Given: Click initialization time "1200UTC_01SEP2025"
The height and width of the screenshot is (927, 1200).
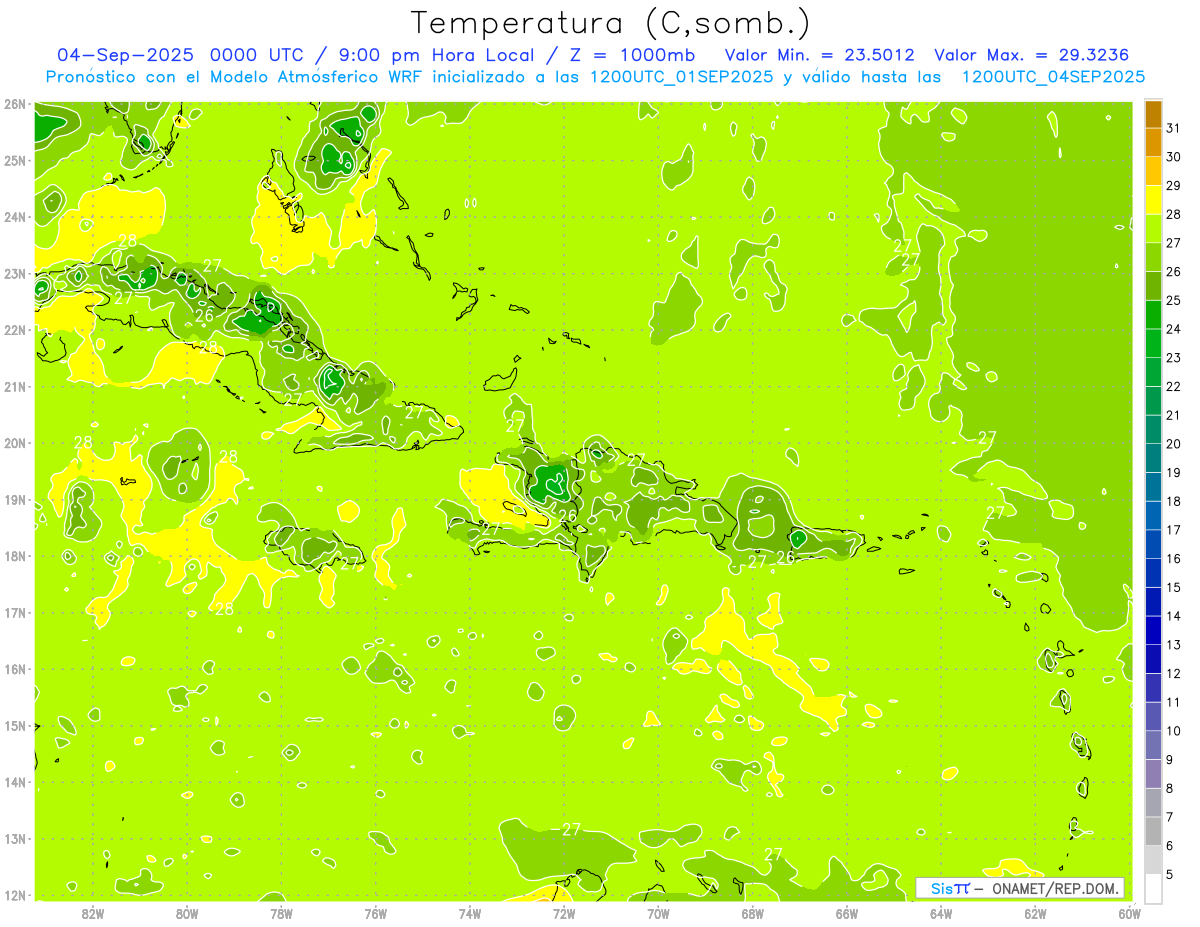Looking at the screenshot, I should click(x=681, y=76).
